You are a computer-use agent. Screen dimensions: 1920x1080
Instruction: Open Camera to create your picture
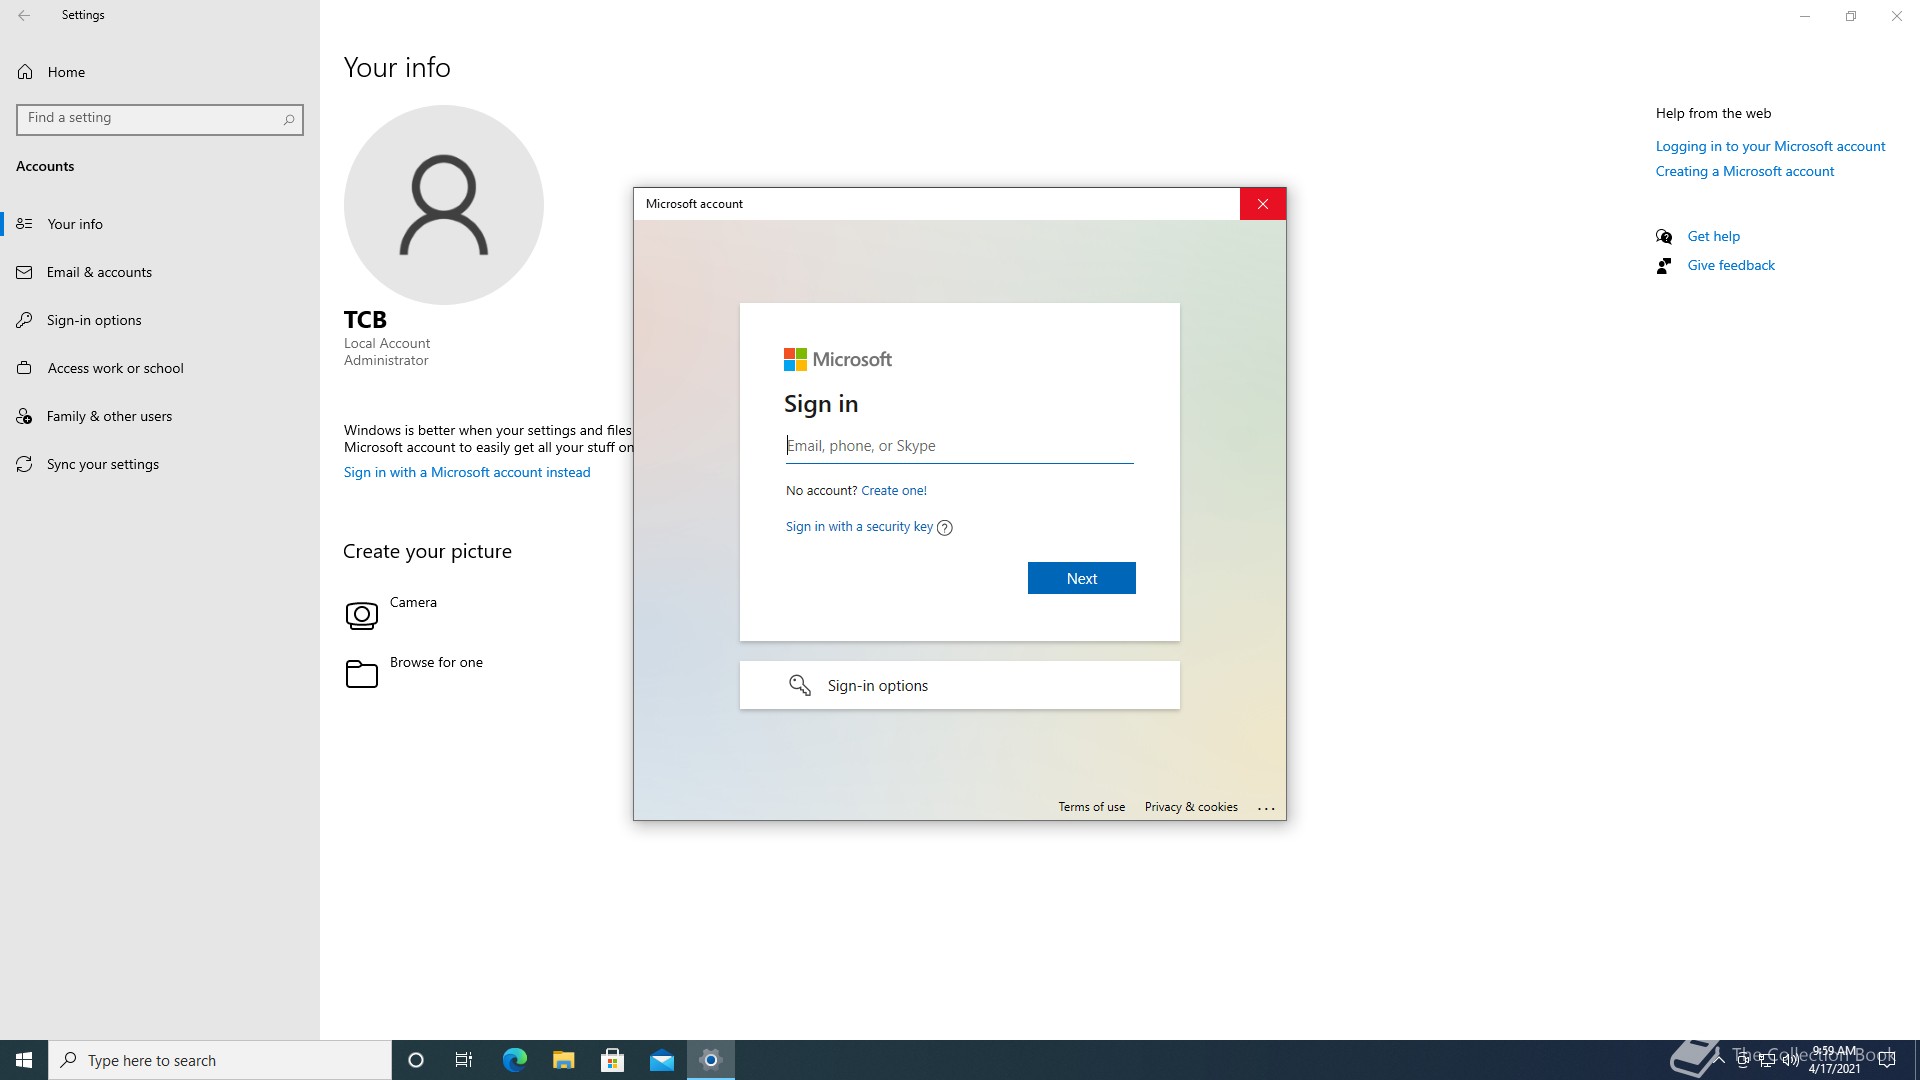click(362, 615)
